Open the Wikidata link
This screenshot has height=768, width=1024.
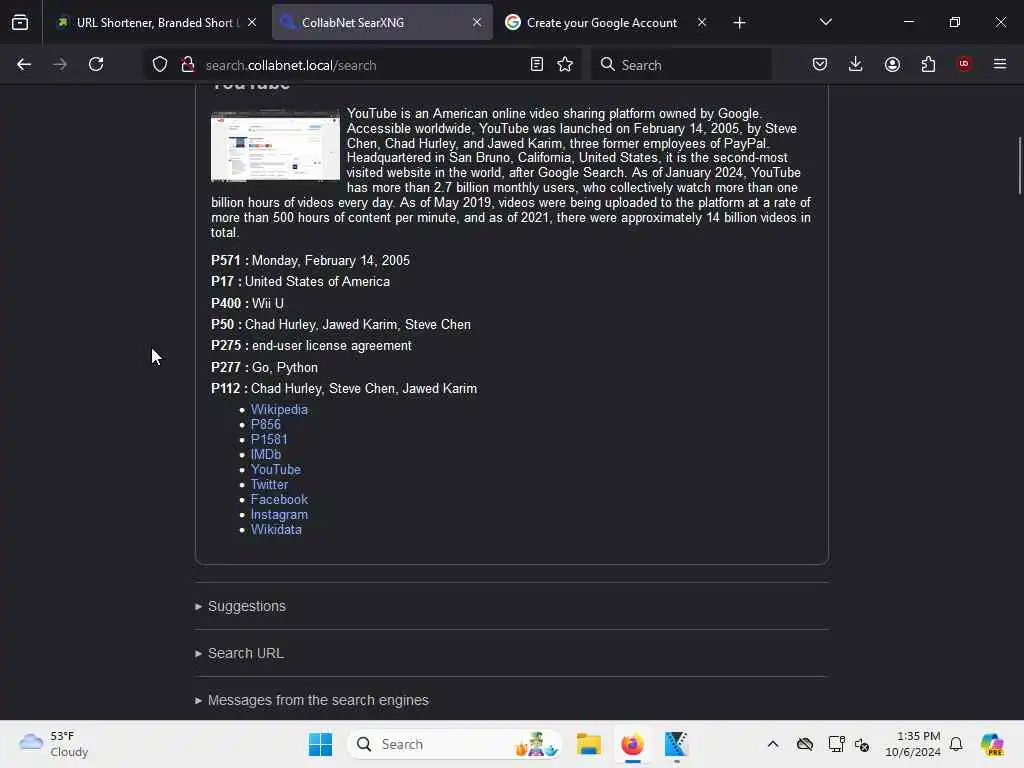click(276, 530)
